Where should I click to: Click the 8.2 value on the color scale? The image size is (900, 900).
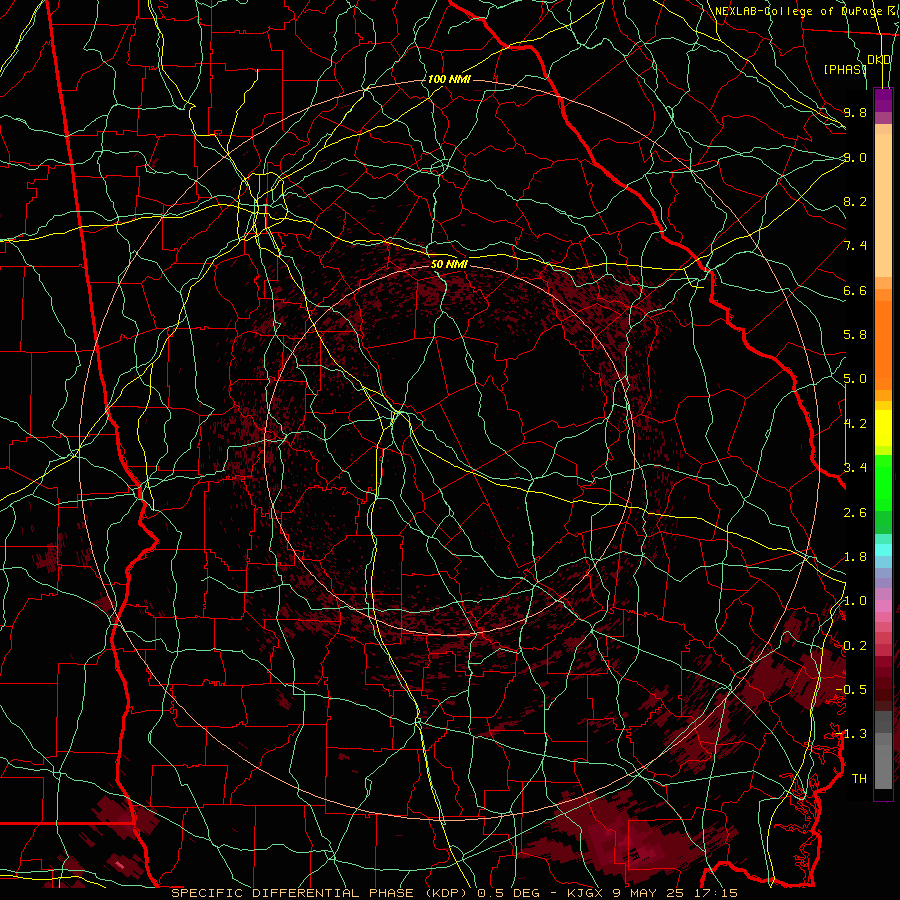click(855, 201)
